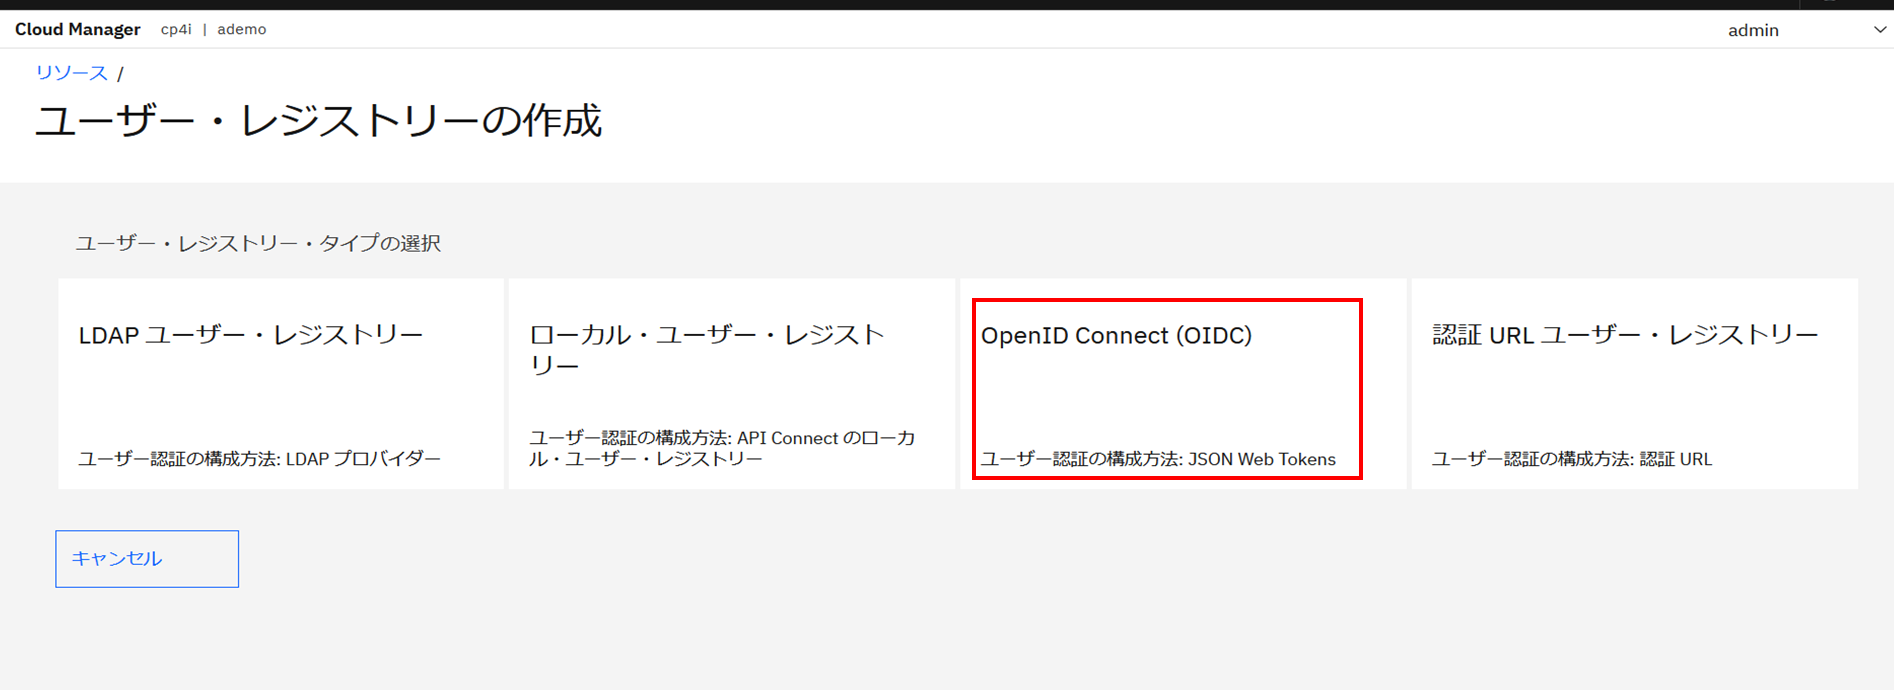Pick the 認証 URL ユーザー・レジストリー card

[x=1635, y=384]
